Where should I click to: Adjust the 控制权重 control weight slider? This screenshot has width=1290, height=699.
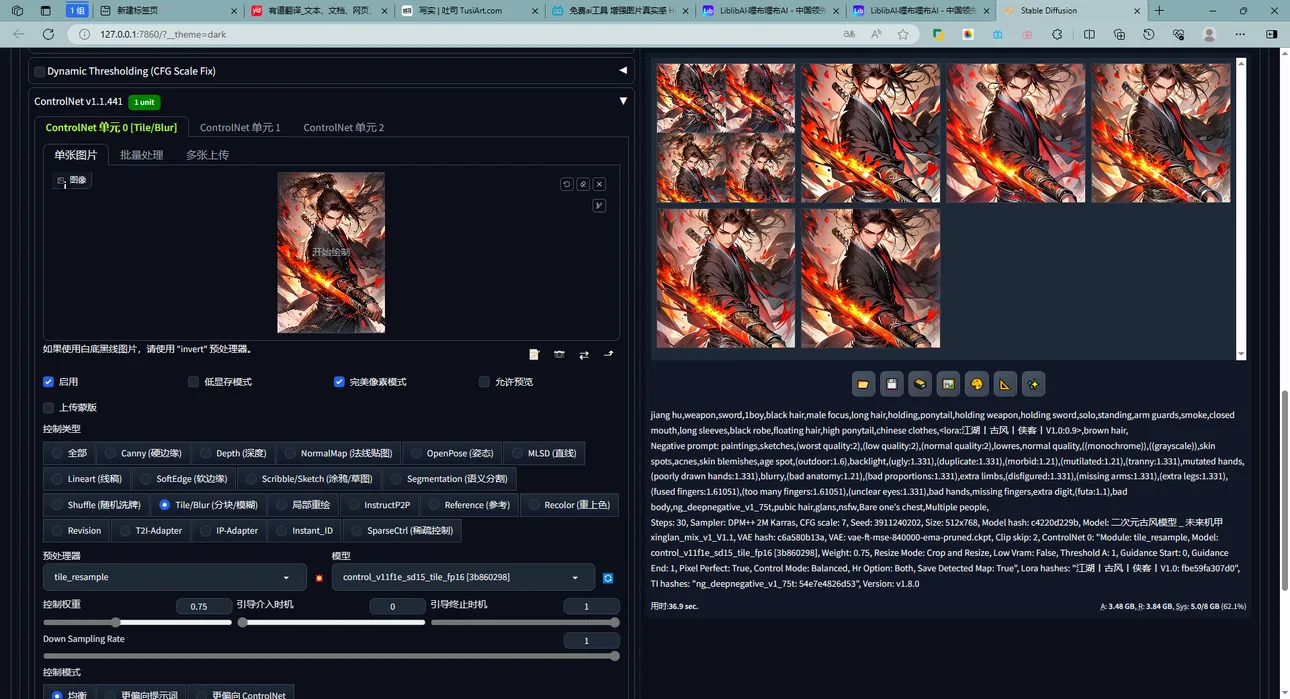tap(138, 623)
